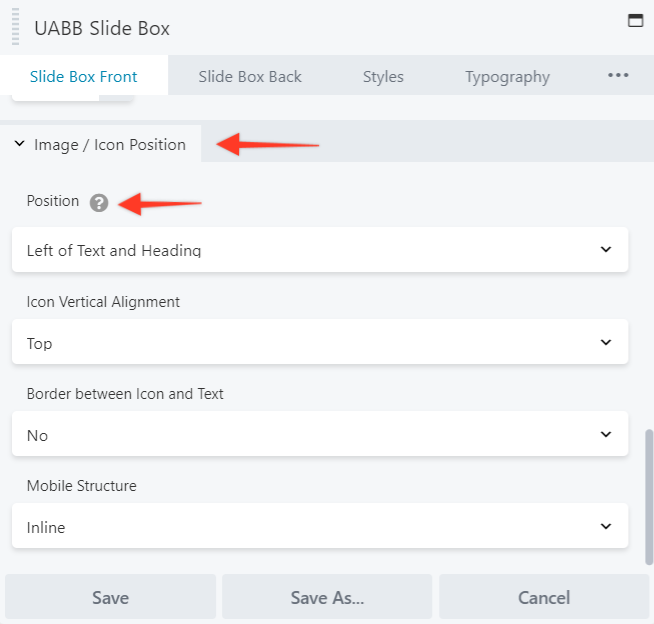Image resolution: width=654 pixels, height=624 pixels.
Task: Click the chevron arrow on Mobile Structure dropdown
Action: click(606, 526)
